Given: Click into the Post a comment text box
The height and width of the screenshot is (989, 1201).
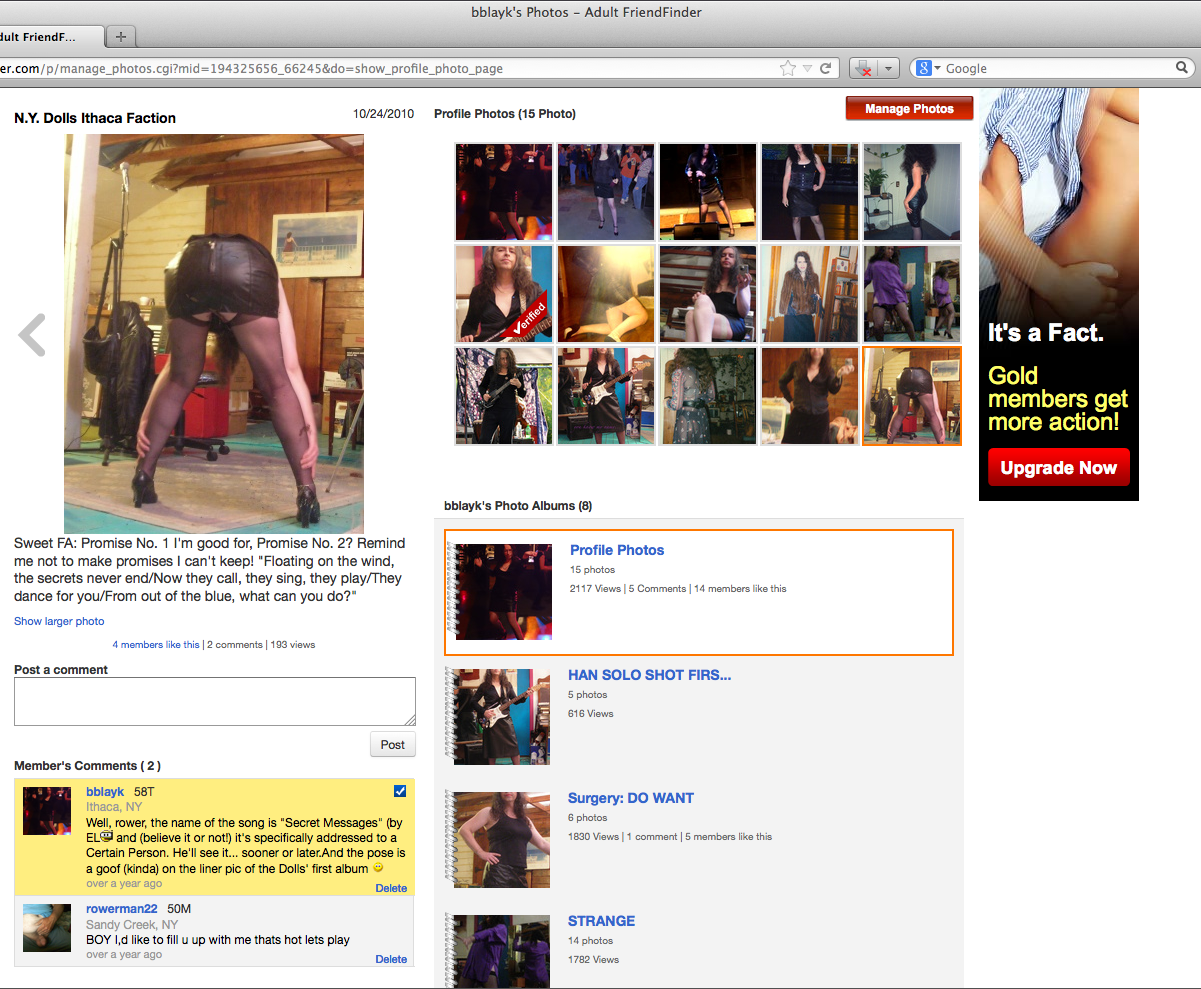Looking at the screenshot, I should [x=214, y=701].
